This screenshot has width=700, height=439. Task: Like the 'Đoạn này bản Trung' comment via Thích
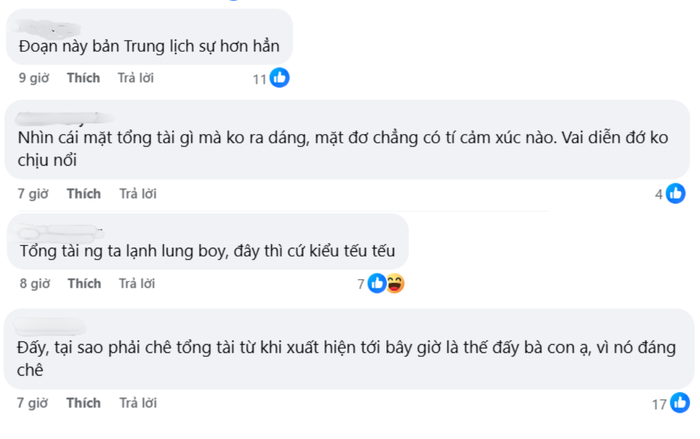pos(84,77)
